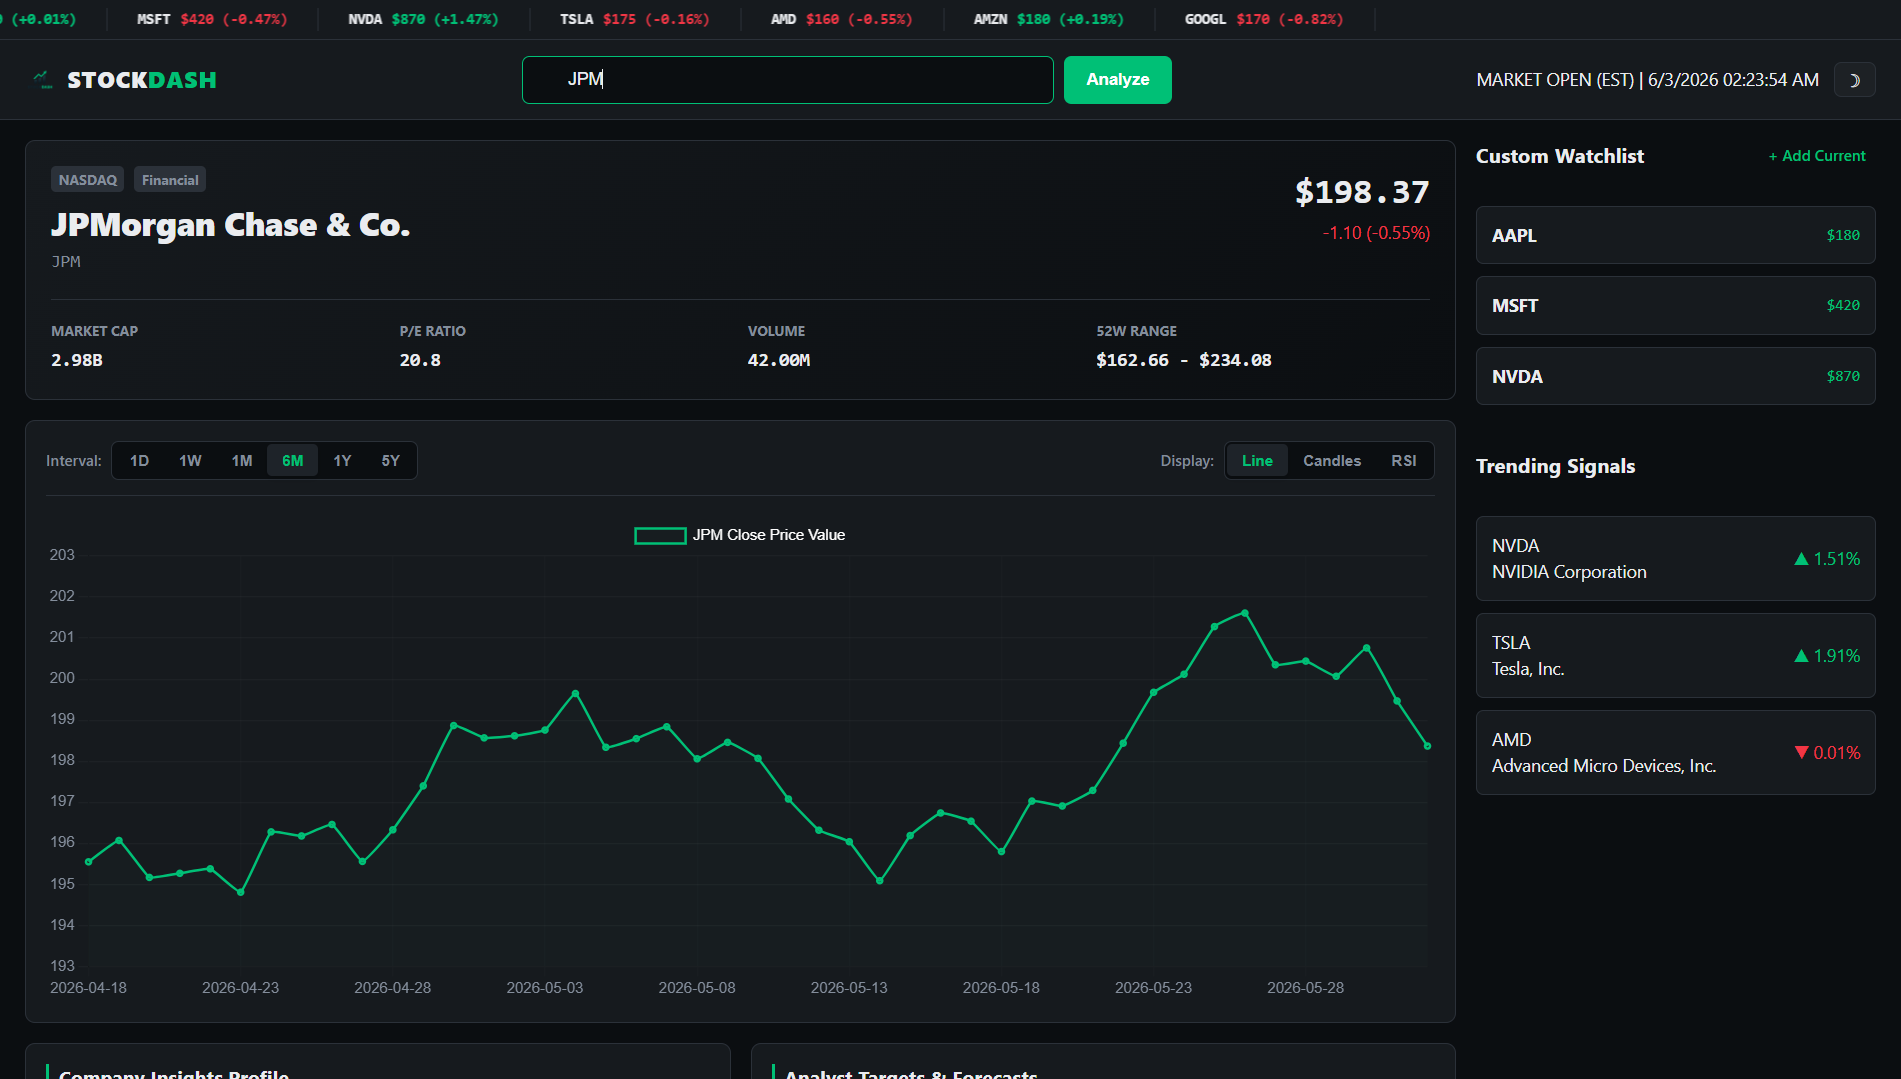Screen dimensions: 1901x1079
Task: Click TSLA $175 in ticker tape
Action: (635, 19)
